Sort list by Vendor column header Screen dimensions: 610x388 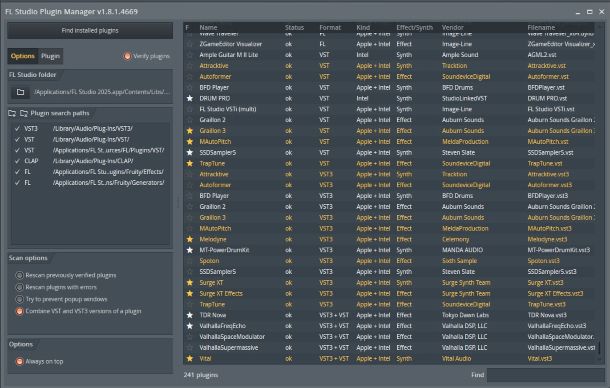tap(452, 27)
